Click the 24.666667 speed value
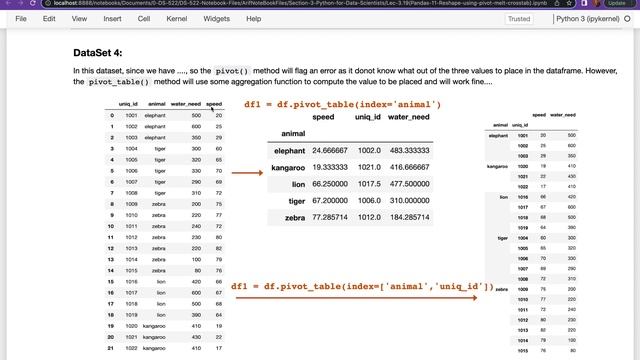Screen dimensions: 640x360 pos(330,151)
